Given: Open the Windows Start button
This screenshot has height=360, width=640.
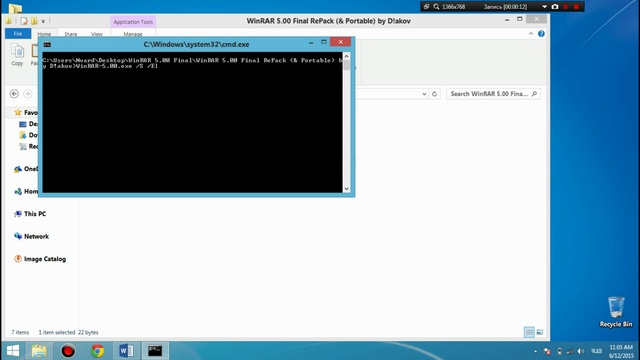Looking at the screenshot, I should 13,351.
